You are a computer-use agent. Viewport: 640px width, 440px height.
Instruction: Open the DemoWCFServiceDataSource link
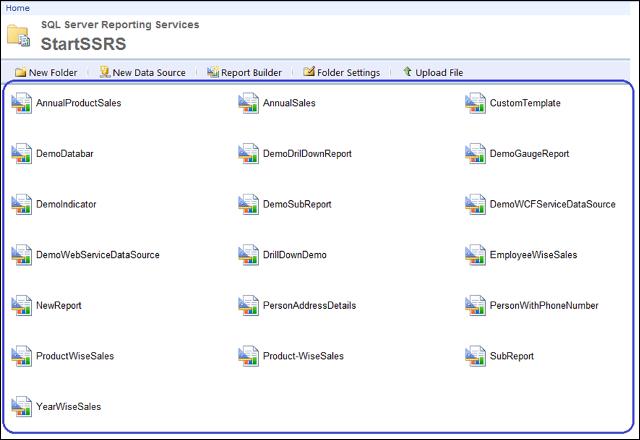pos(553,204)
